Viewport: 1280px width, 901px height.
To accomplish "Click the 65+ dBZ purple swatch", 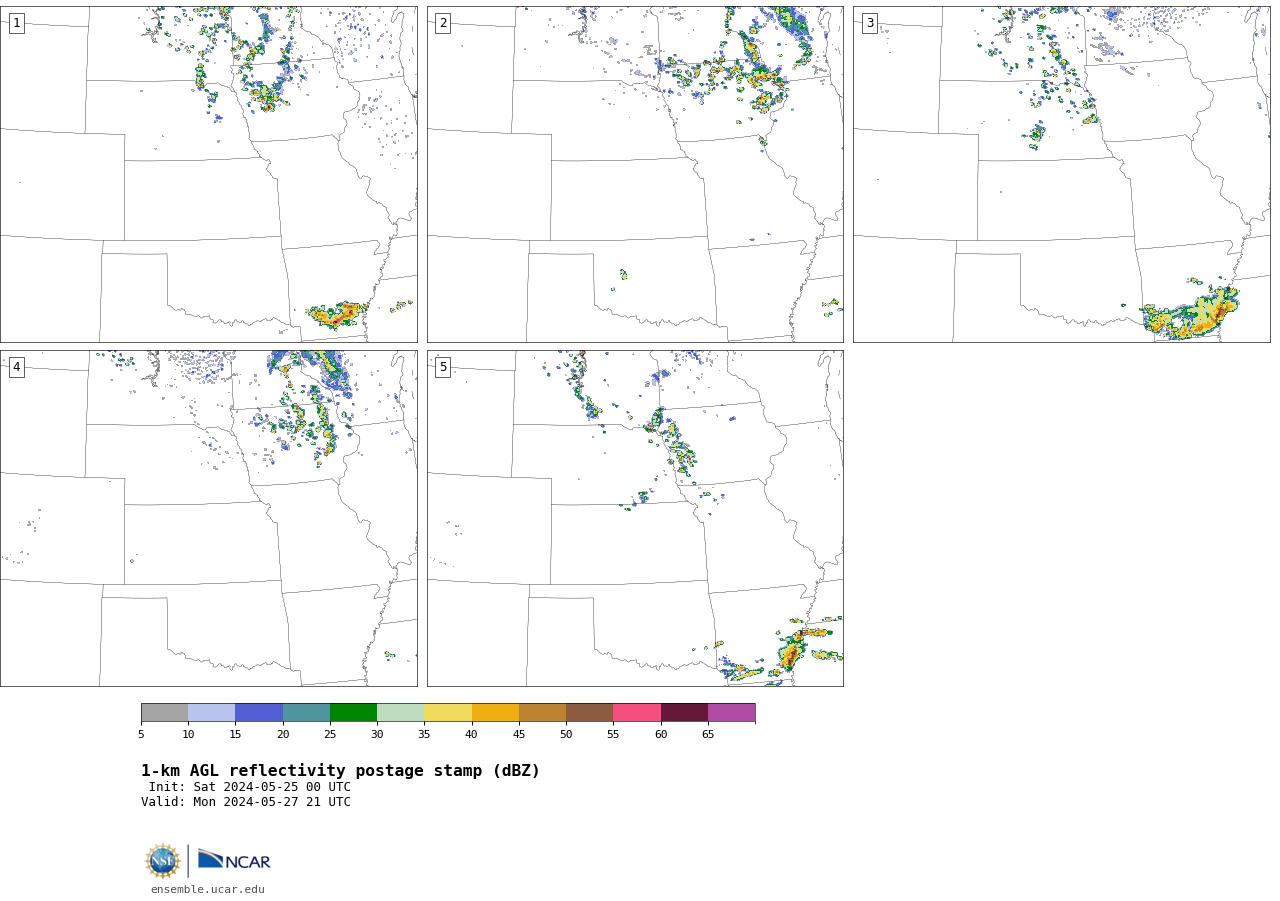I will point(731,713).
